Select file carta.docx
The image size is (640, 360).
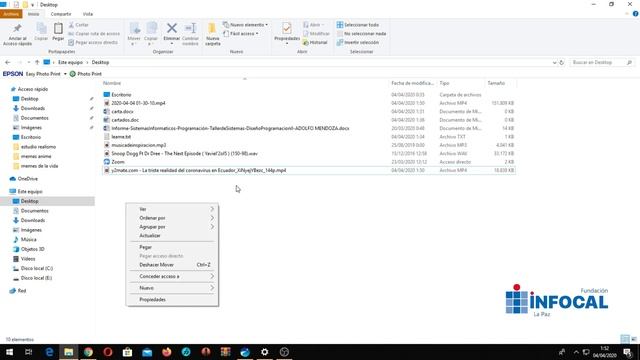122,111
